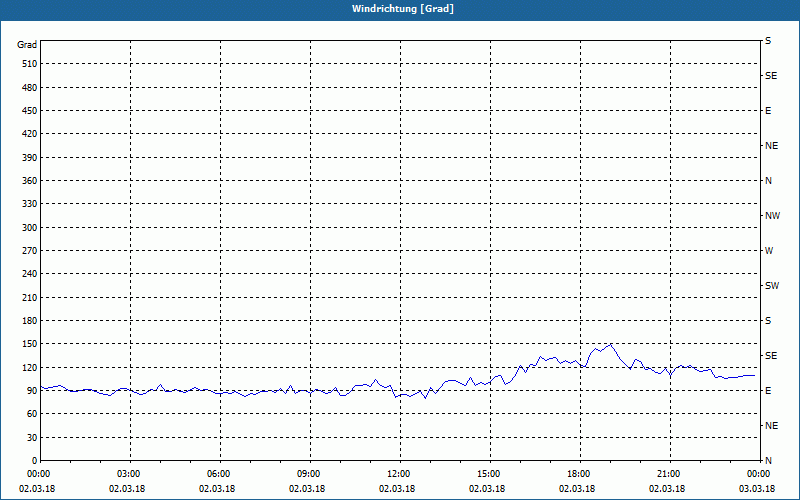
Task: Click the 420 y-axis tick label
Action: point(30,134)
